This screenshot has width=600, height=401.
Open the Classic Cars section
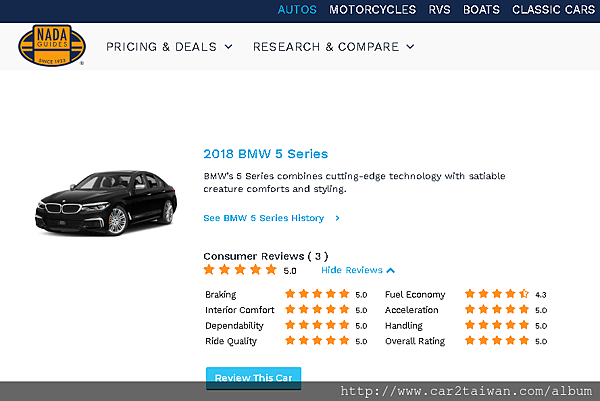[x=551, y=10]
